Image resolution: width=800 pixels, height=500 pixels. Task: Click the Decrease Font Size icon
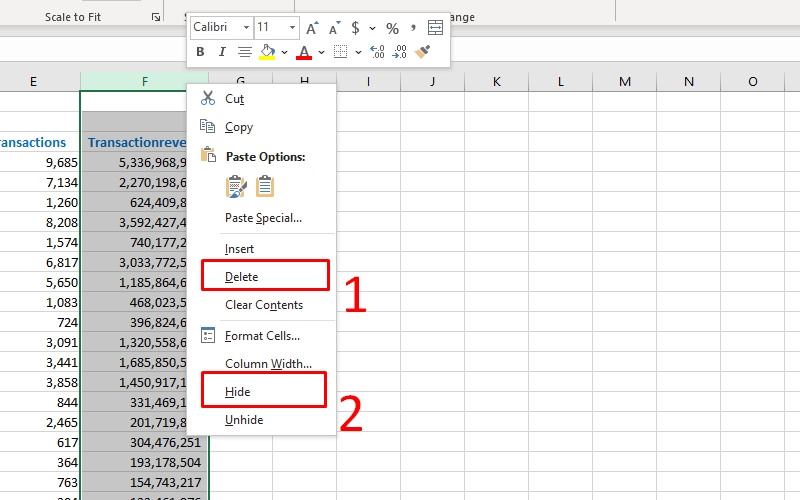click(x=334, y=28)
